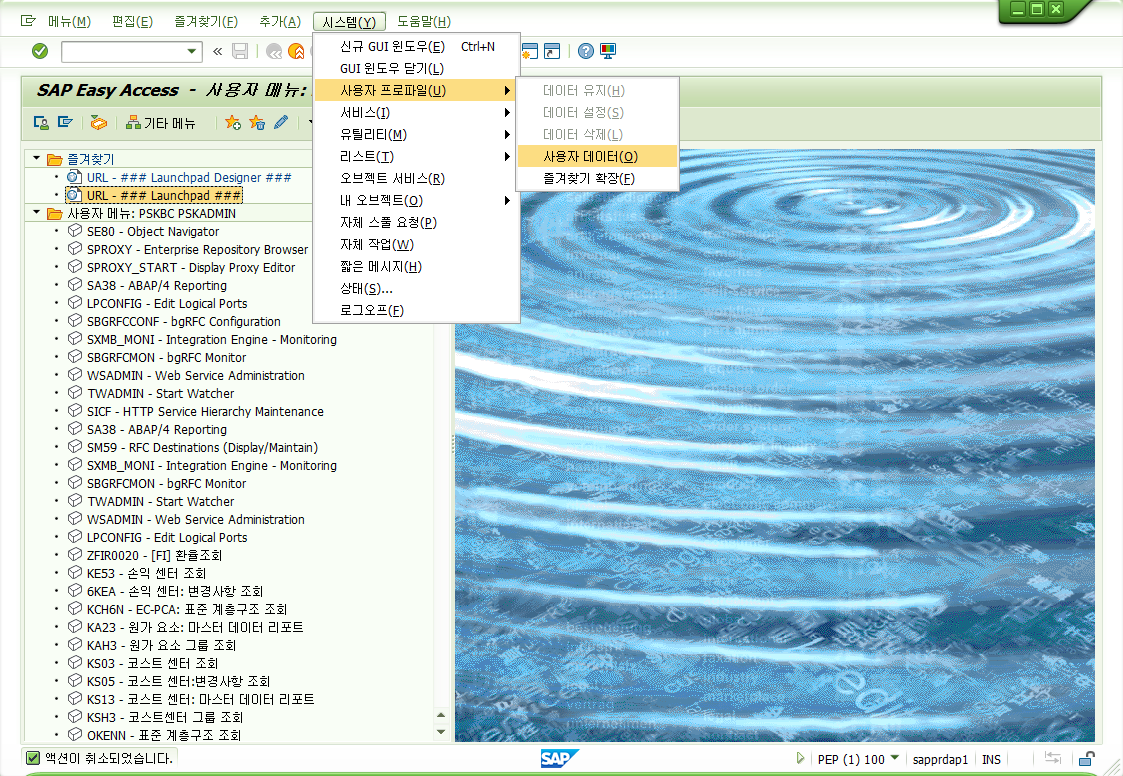Open SE80 - Object Navigator tree item
The height and width of the screenshot is (776, 1123).
pos(152,231)
